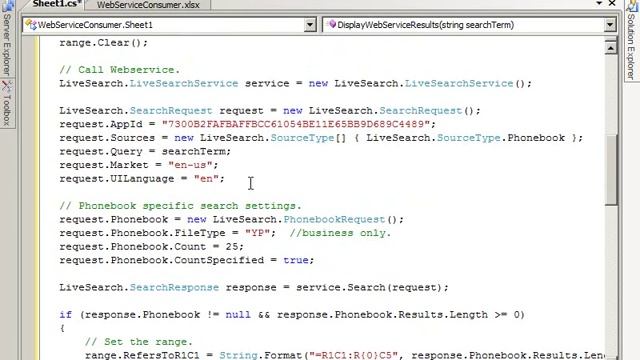
Task: Click the "en-us" market string
Action: tap(190, 165)
